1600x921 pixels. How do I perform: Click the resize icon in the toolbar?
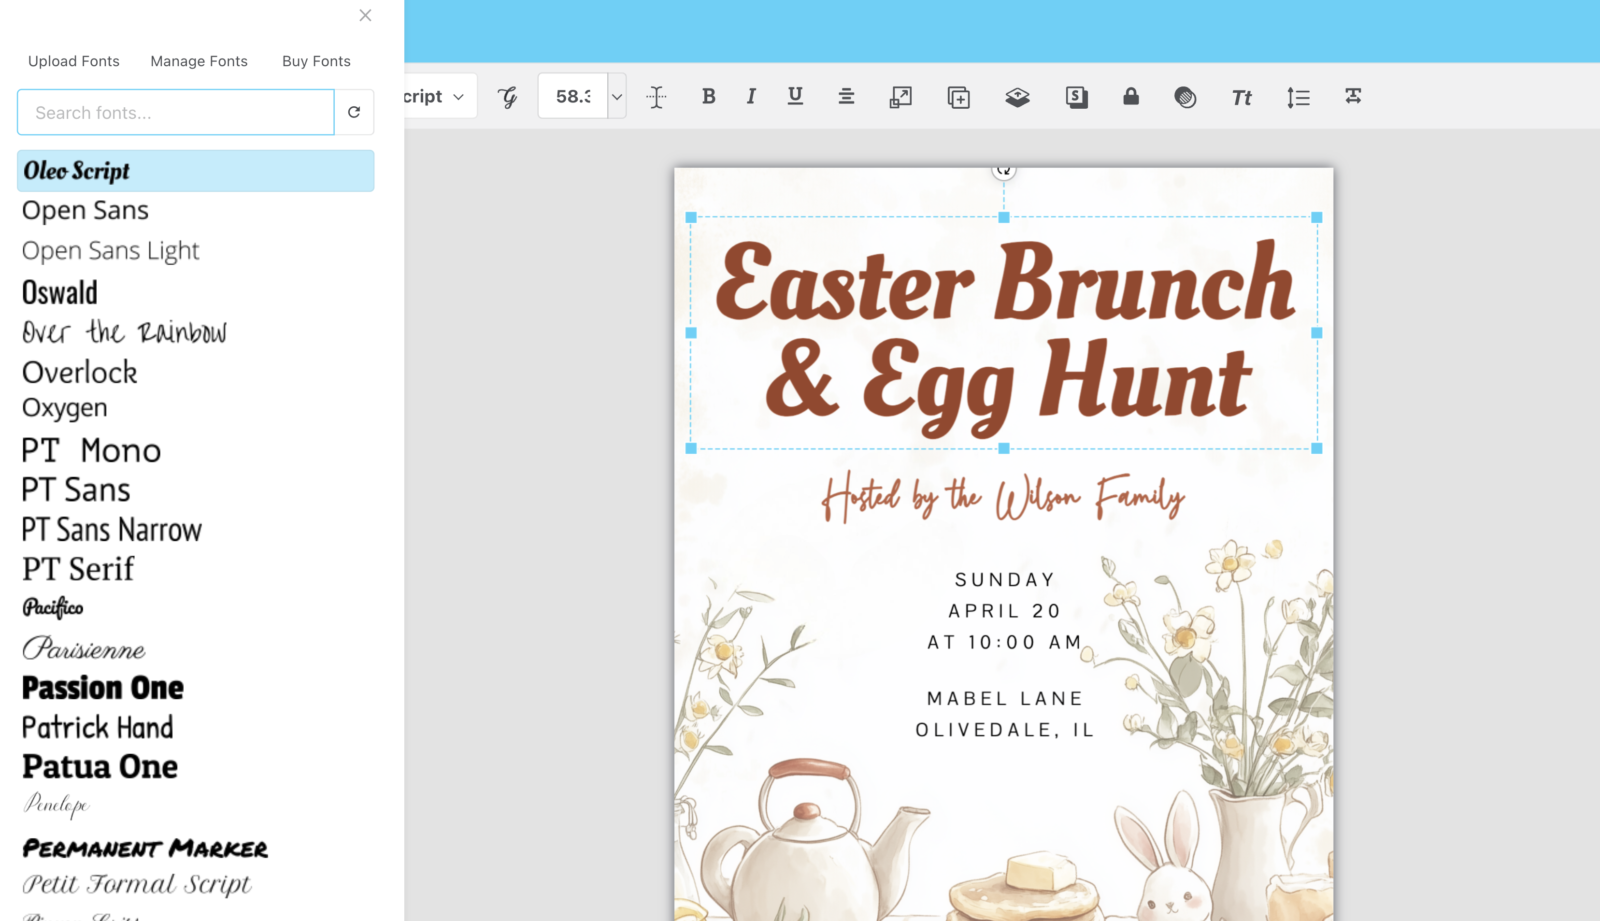pyautogui.click(x=900, y=97)
